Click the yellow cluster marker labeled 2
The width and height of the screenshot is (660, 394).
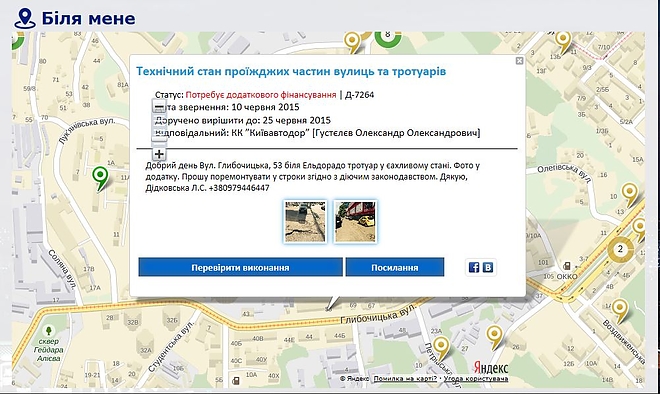[620, 249]
